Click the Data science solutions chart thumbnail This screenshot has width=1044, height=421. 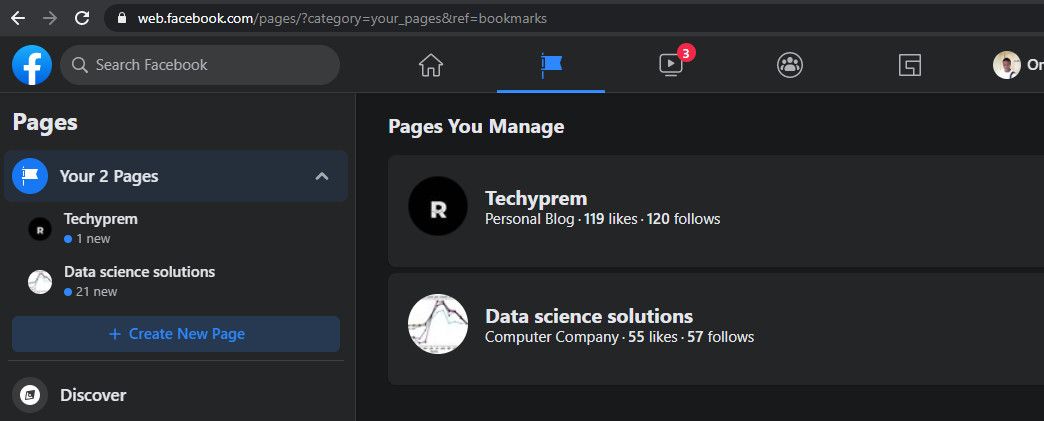pyautogui.click(x=438, y=324)
